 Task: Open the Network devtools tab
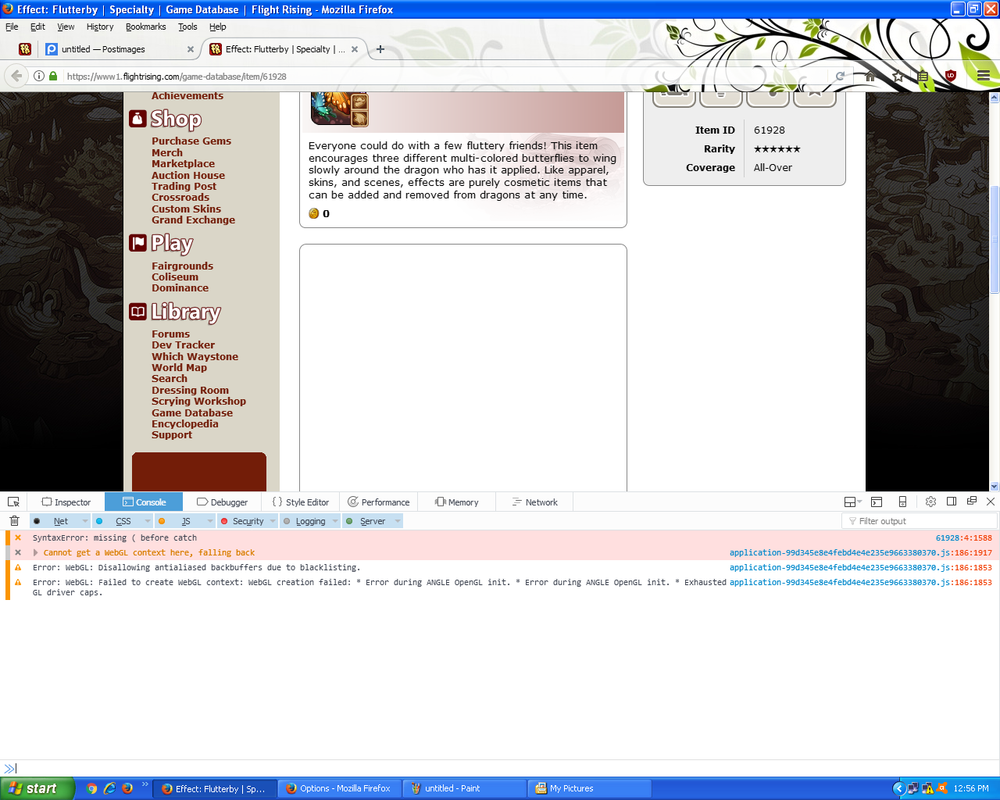(x=534, y=502)
